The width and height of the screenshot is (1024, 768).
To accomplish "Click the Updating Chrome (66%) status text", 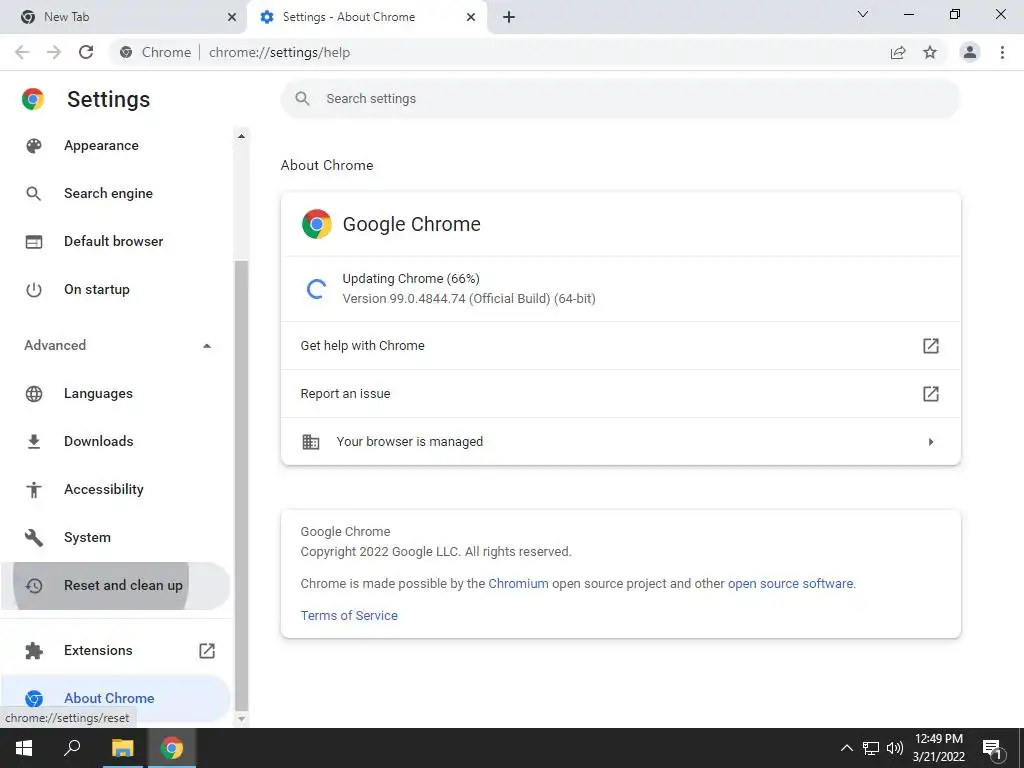I will [411, 279].
